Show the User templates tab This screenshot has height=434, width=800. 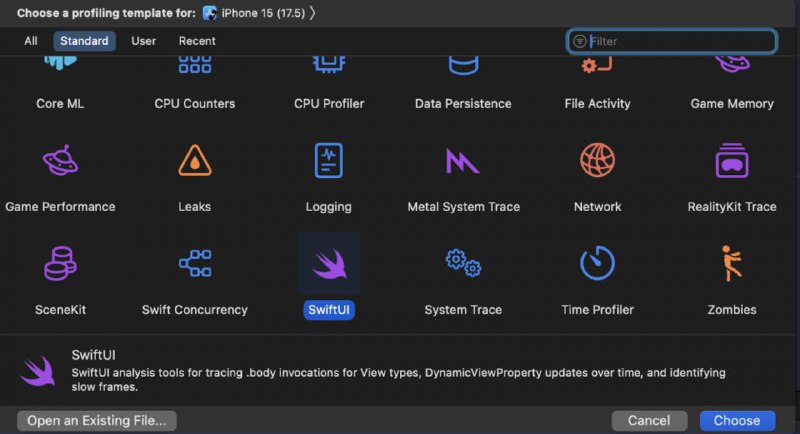tap(143, 41)
